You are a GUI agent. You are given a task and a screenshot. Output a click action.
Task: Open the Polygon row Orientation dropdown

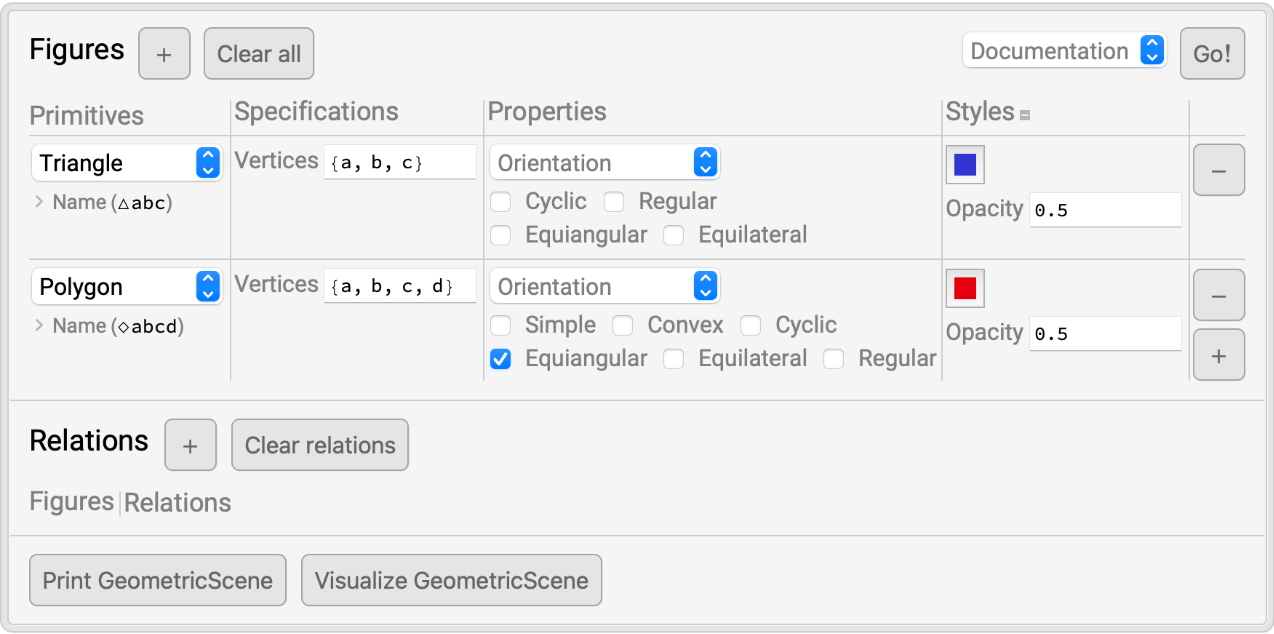604,287
